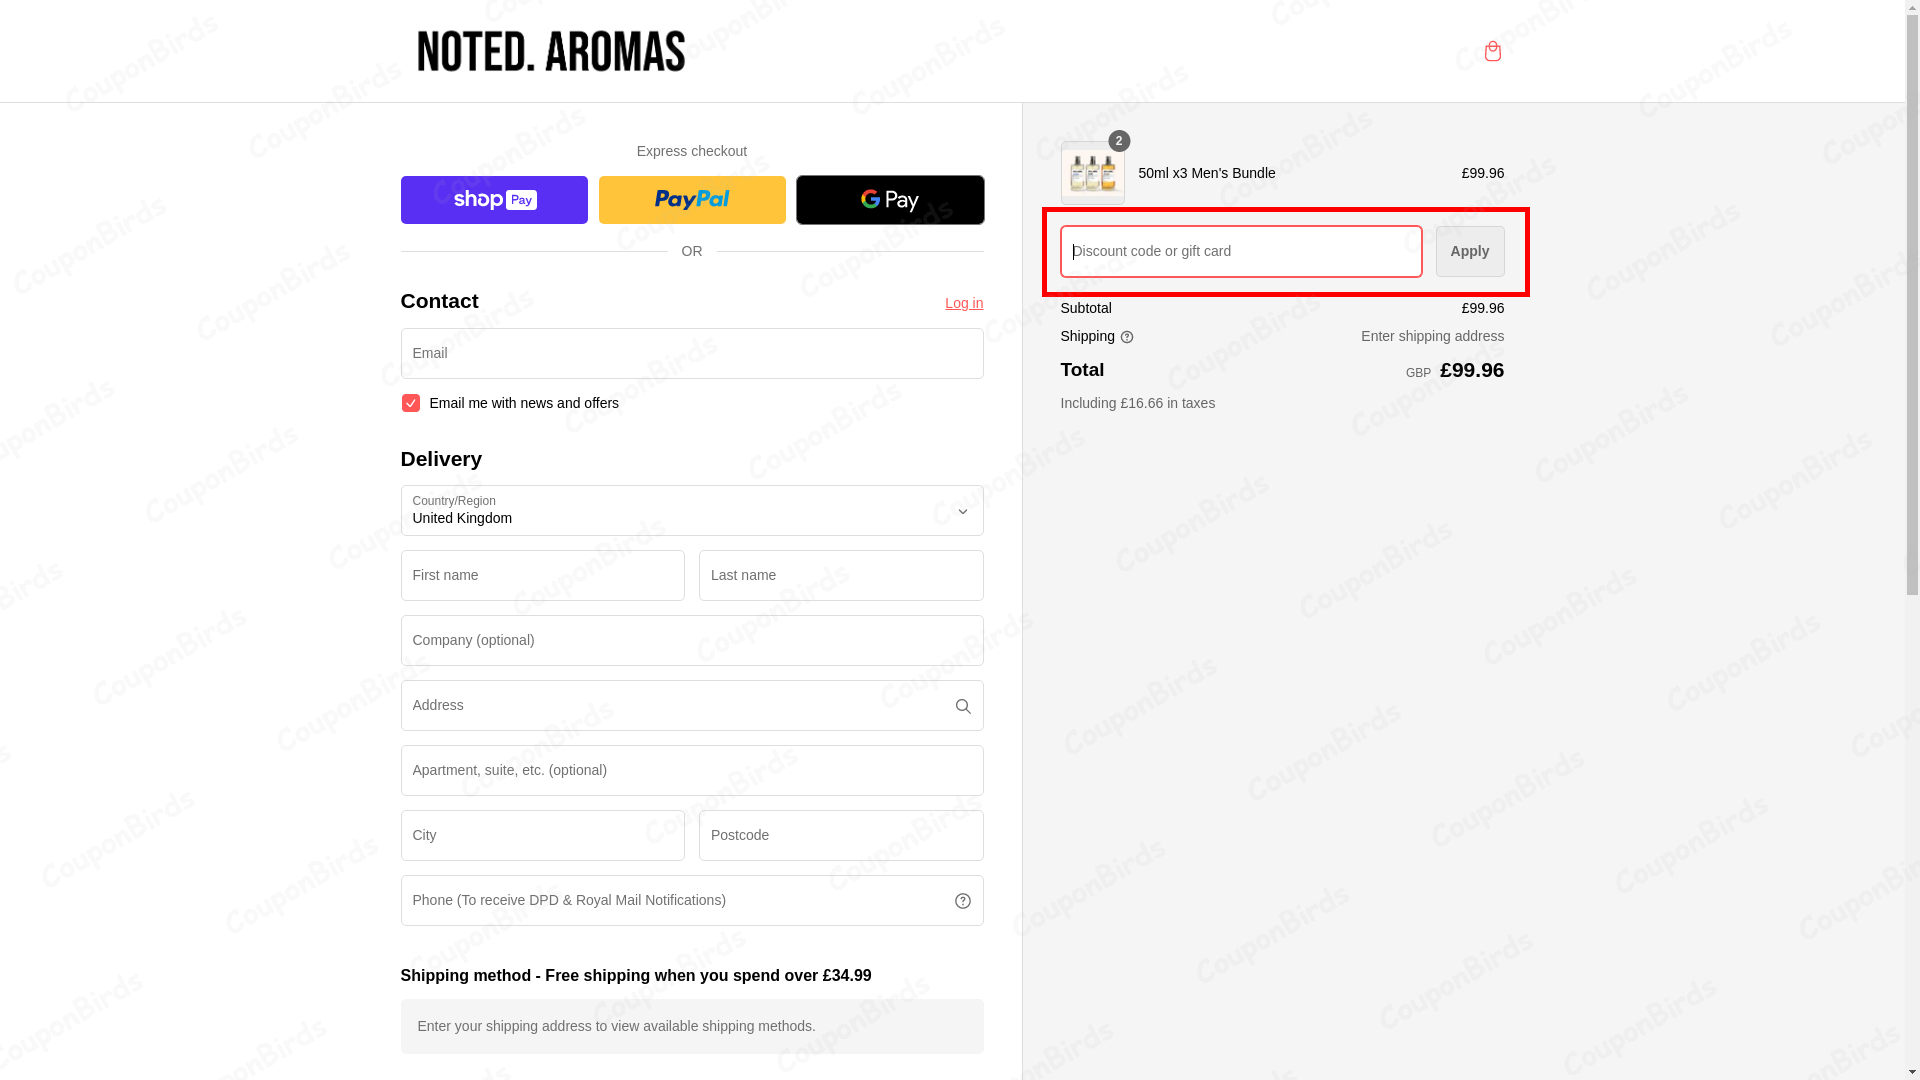The width and height of the screenshot is (1920, 1080).
Task: Select Shop Pay express checkout
Action: click(x=493, y=199)
